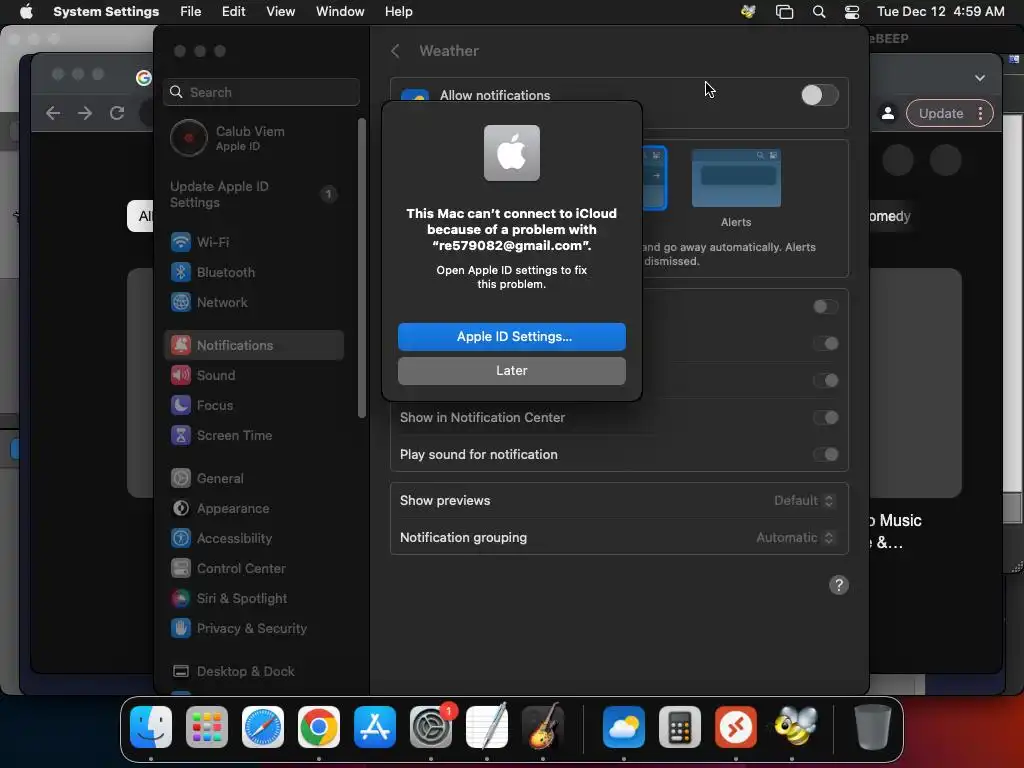This screenshot has height=768, width=1024.
Task: Open App Store from the Dock
Action: (x=375, y=727)
